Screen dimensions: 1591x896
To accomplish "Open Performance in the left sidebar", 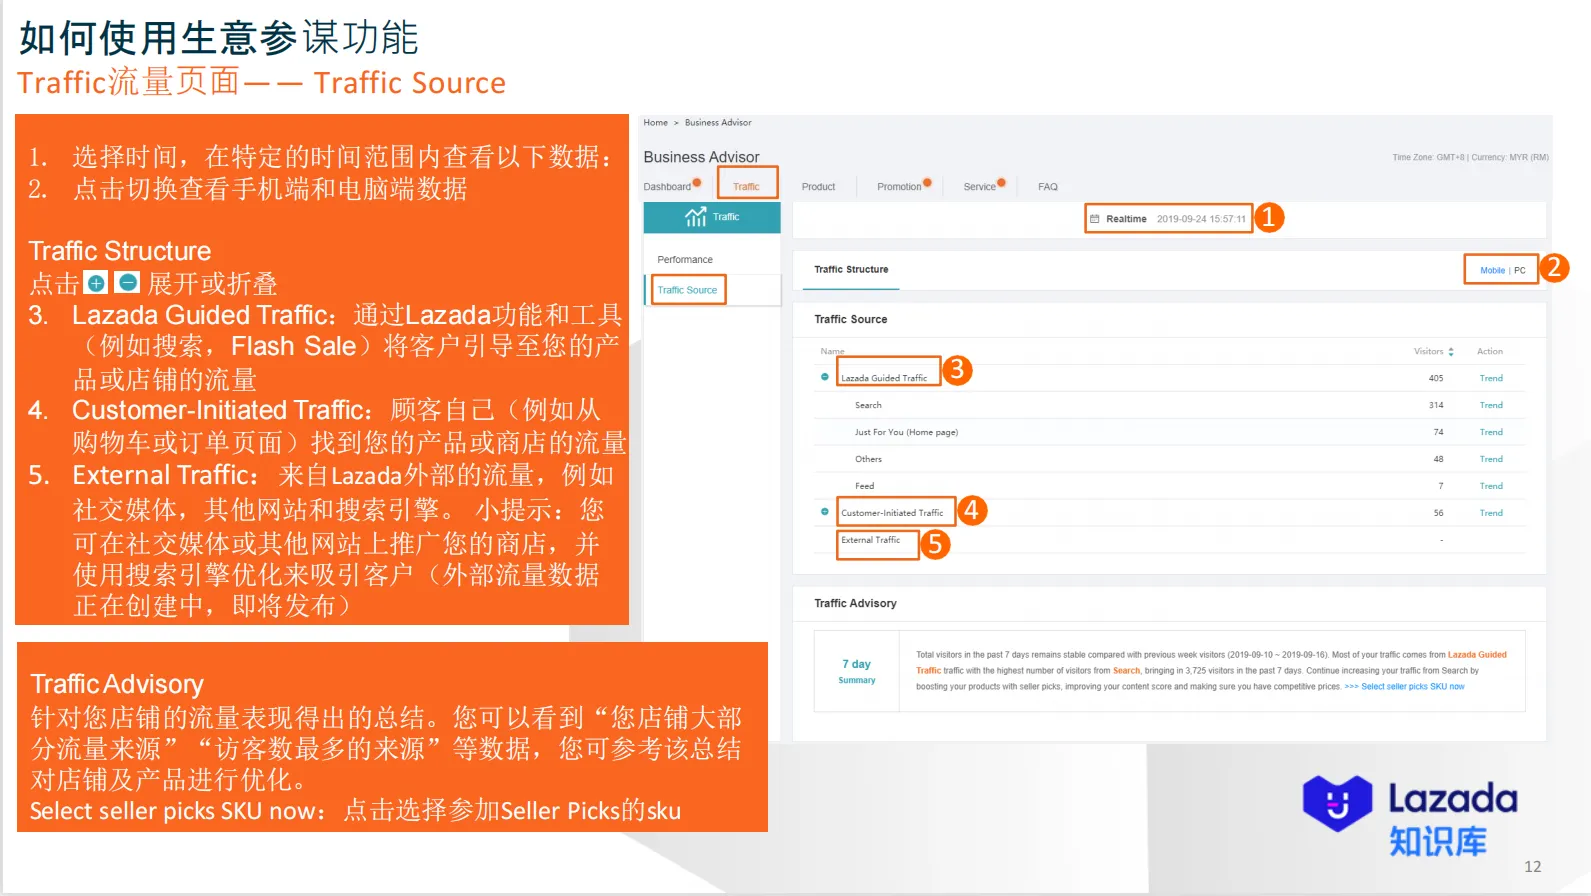I will (x=685, y=260).
